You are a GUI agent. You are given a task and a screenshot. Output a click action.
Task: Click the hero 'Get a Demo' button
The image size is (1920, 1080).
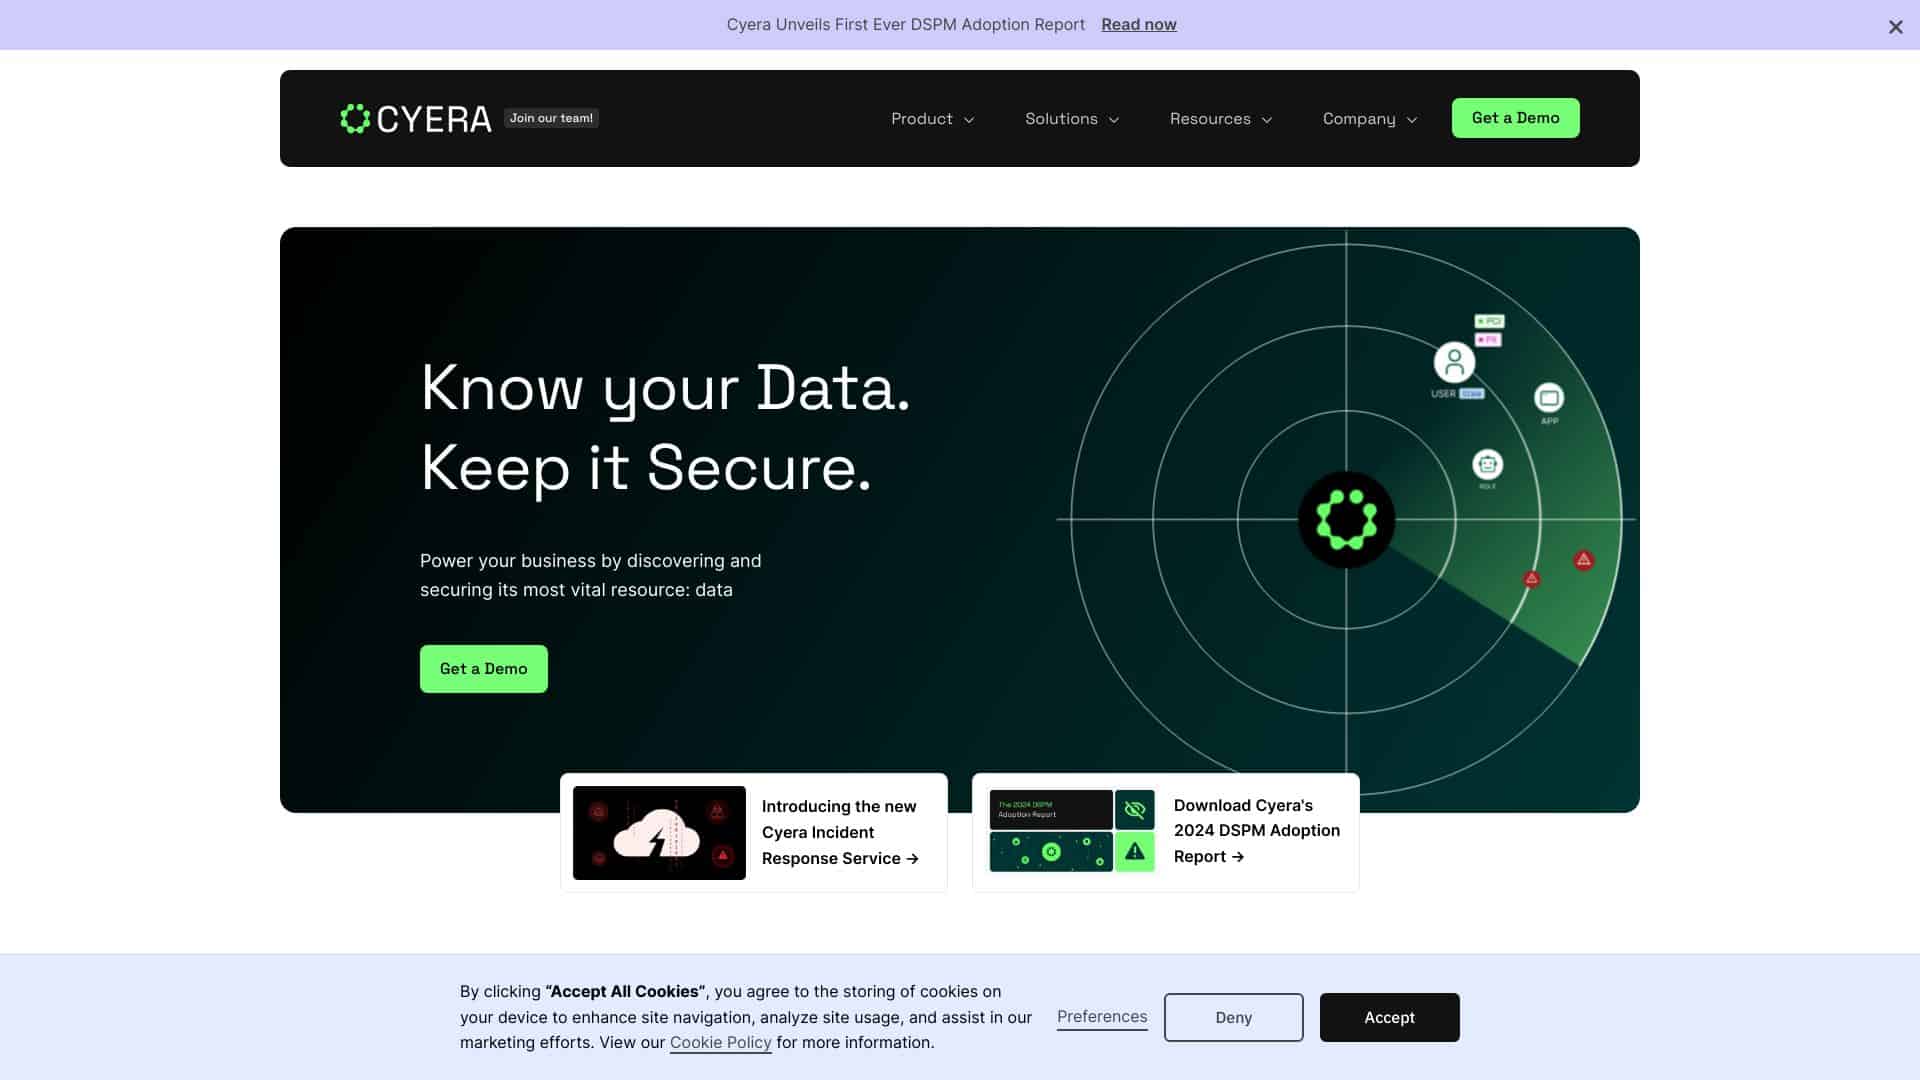point(483,668)
